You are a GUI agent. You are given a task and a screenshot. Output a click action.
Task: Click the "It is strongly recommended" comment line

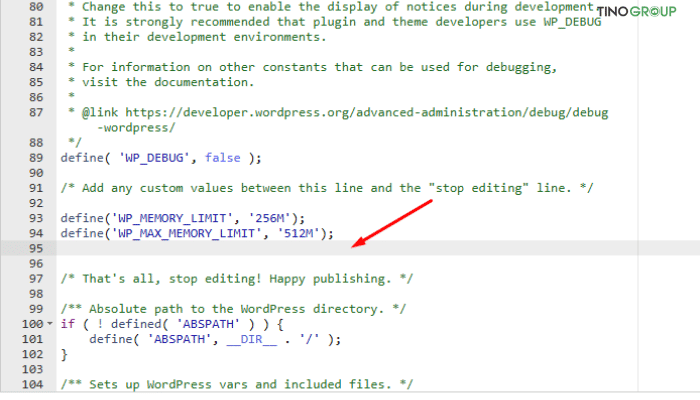(x=335, y=22)
